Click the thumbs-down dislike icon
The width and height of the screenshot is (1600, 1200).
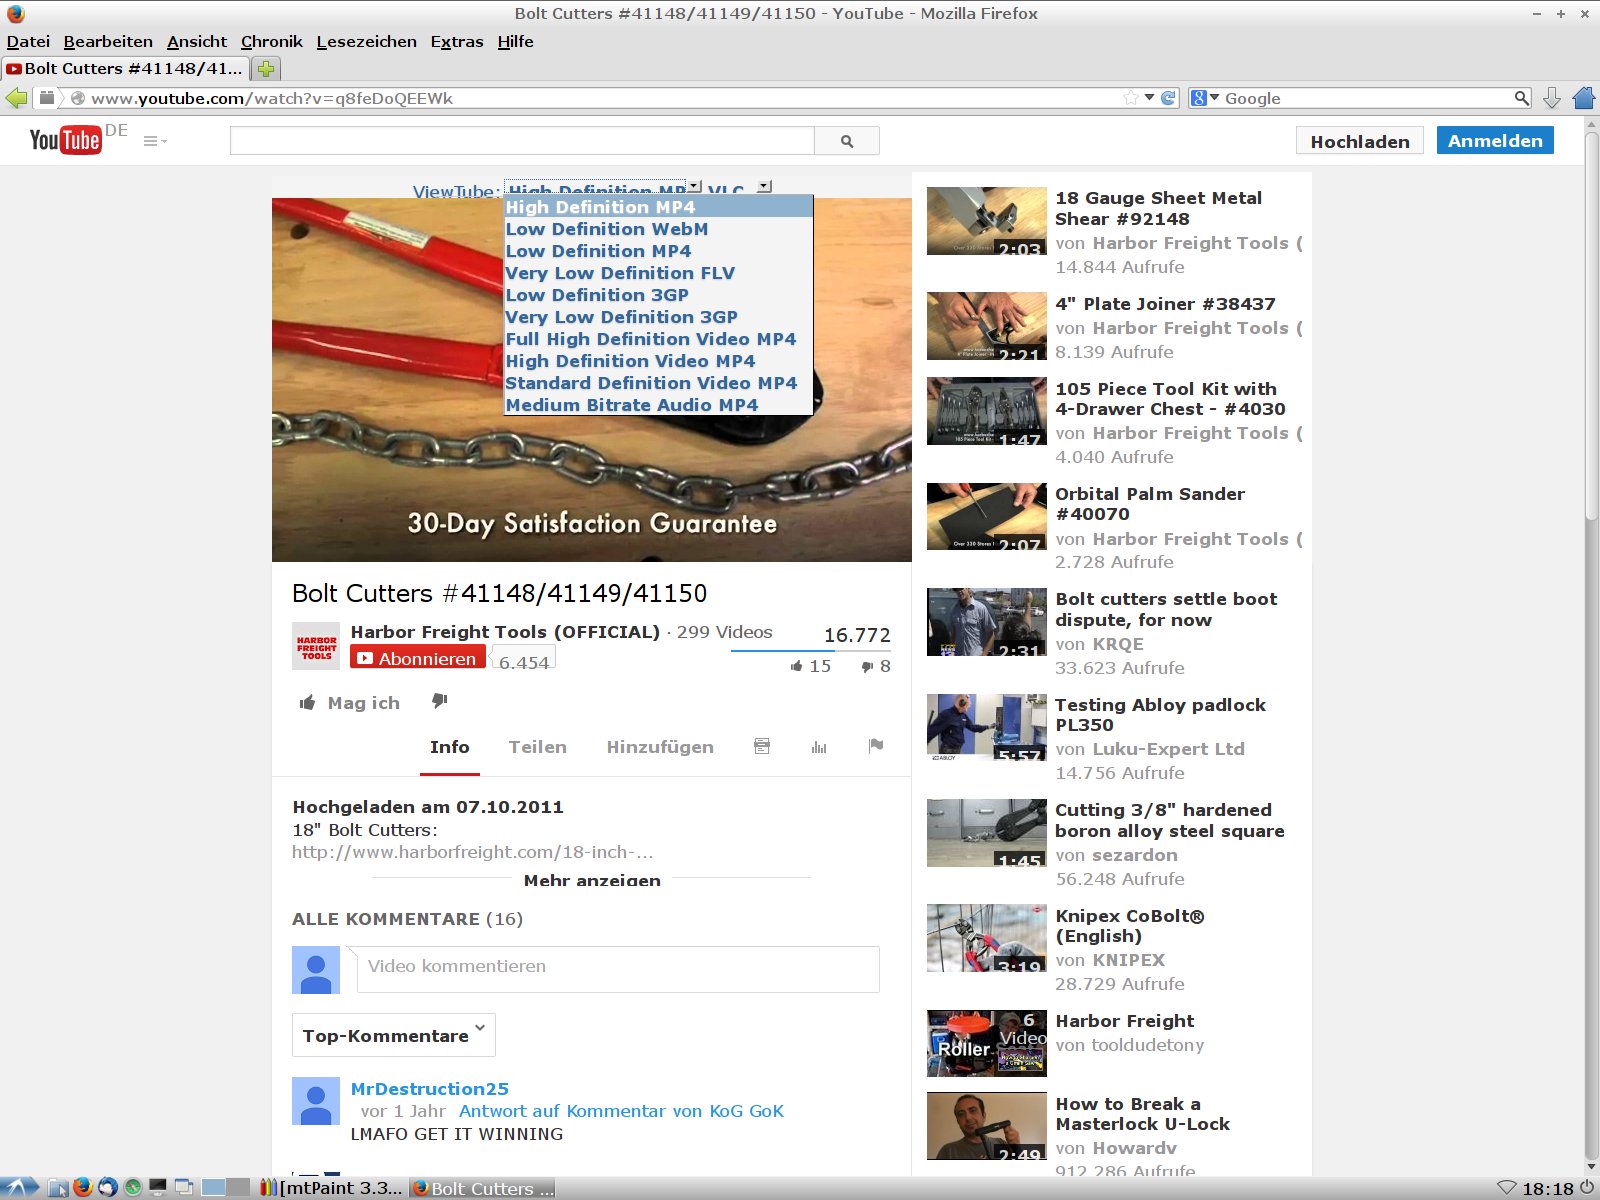(x=439, y=702)
